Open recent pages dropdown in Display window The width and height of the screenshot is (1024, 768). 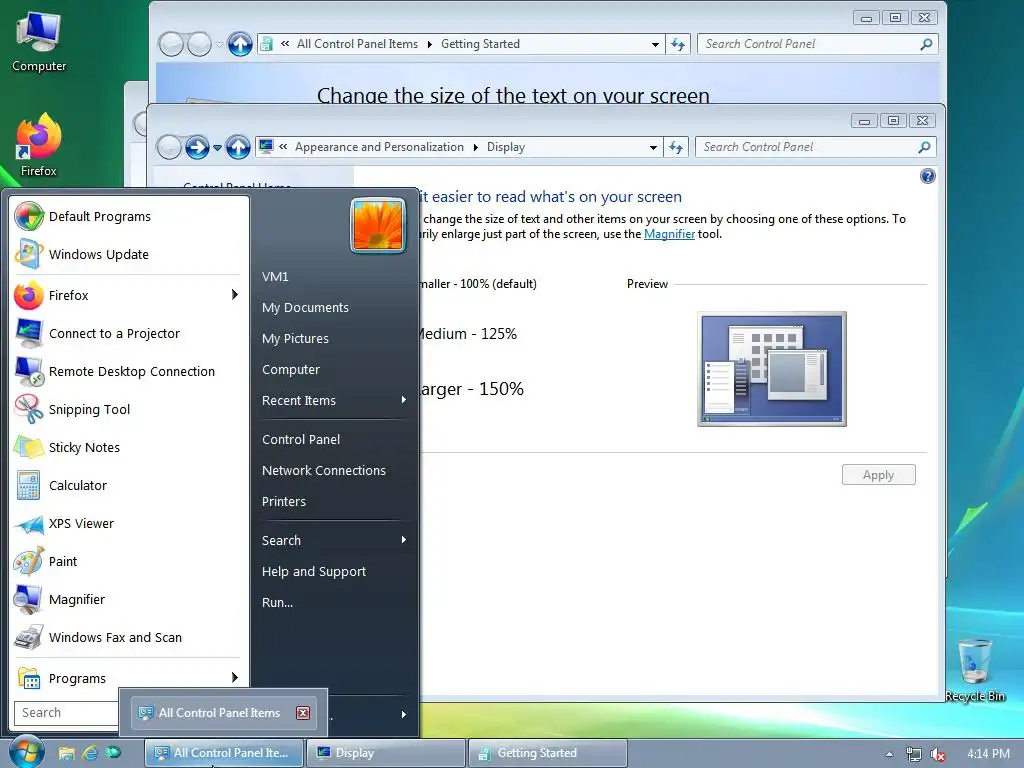coord(217,148)
